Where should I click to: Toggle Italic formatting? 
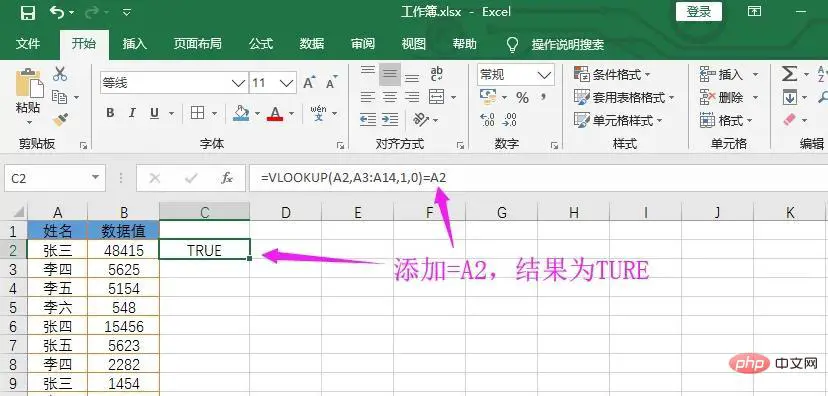pyautogui.click(x=132, y=112)
